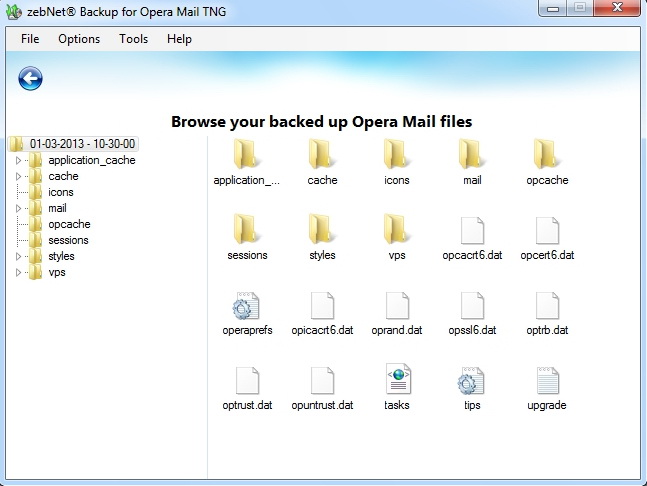Image resolution: width=647 pixels, height=486 pixels.
Task: Select styles in the folder tree
Action: [x=61, y=256]
